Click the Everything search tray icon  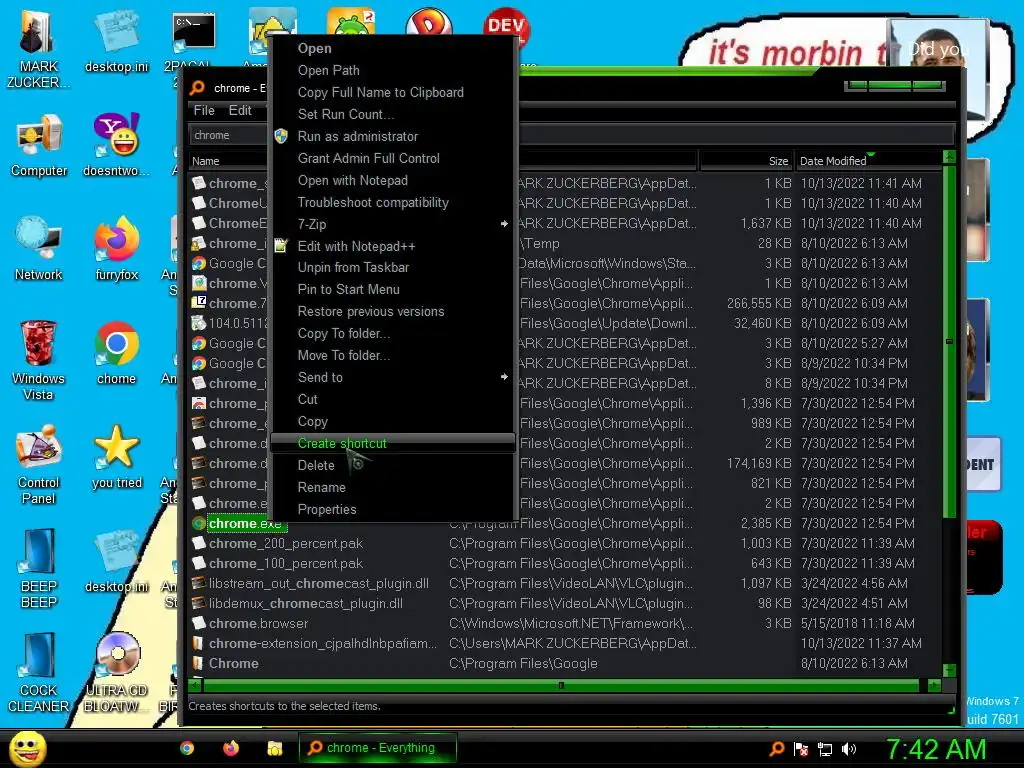click(776, 749)
